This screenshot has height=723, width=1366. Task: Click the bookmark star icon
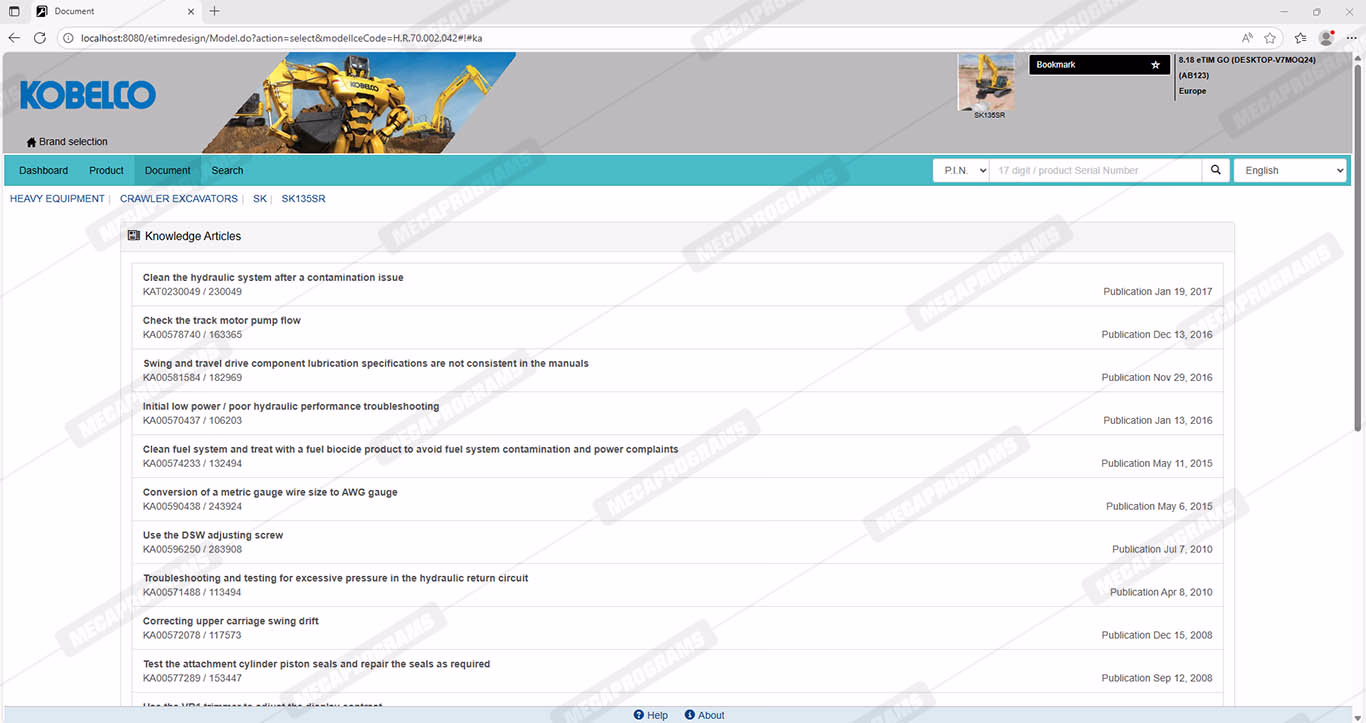(x=1155, y=65)
